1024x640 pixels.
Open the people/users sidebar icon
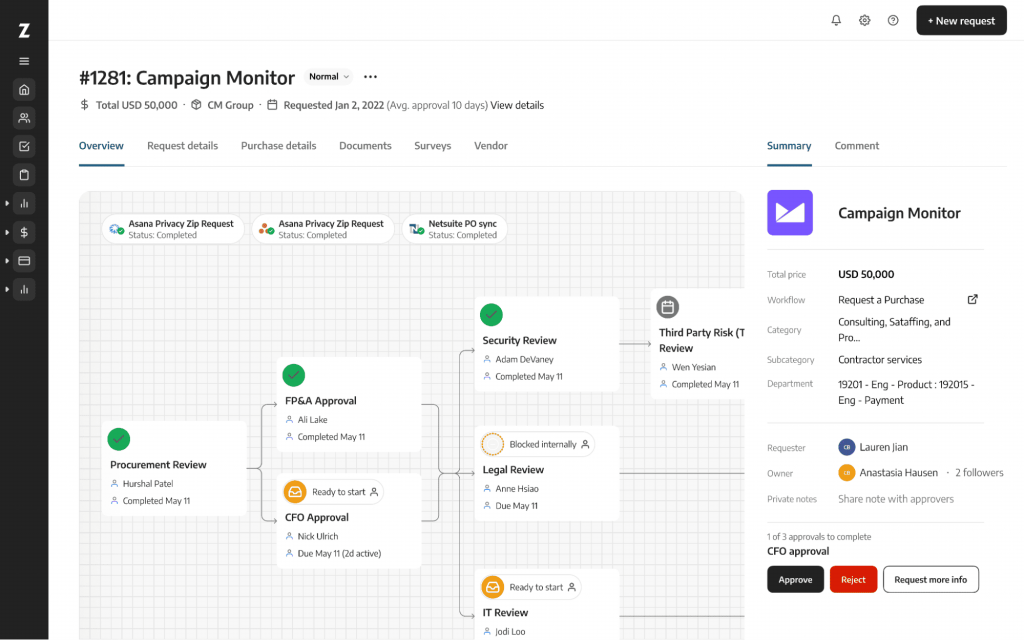point(24,118)
